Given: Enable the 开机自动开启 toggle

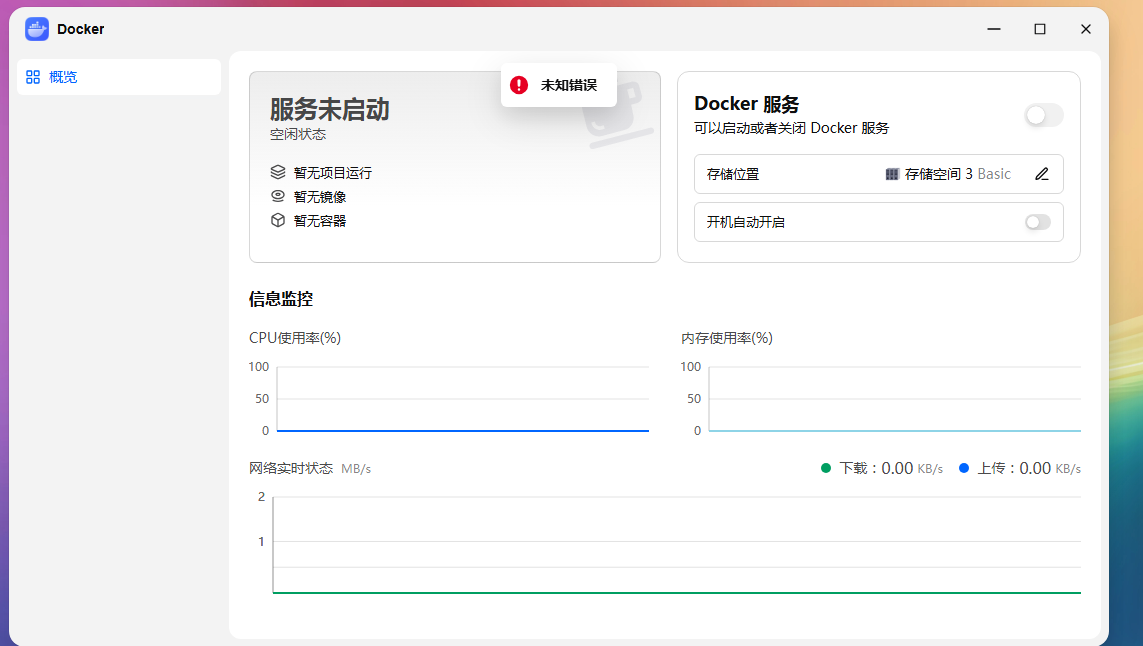Looking at the screenshot, I should point(1037,222).
